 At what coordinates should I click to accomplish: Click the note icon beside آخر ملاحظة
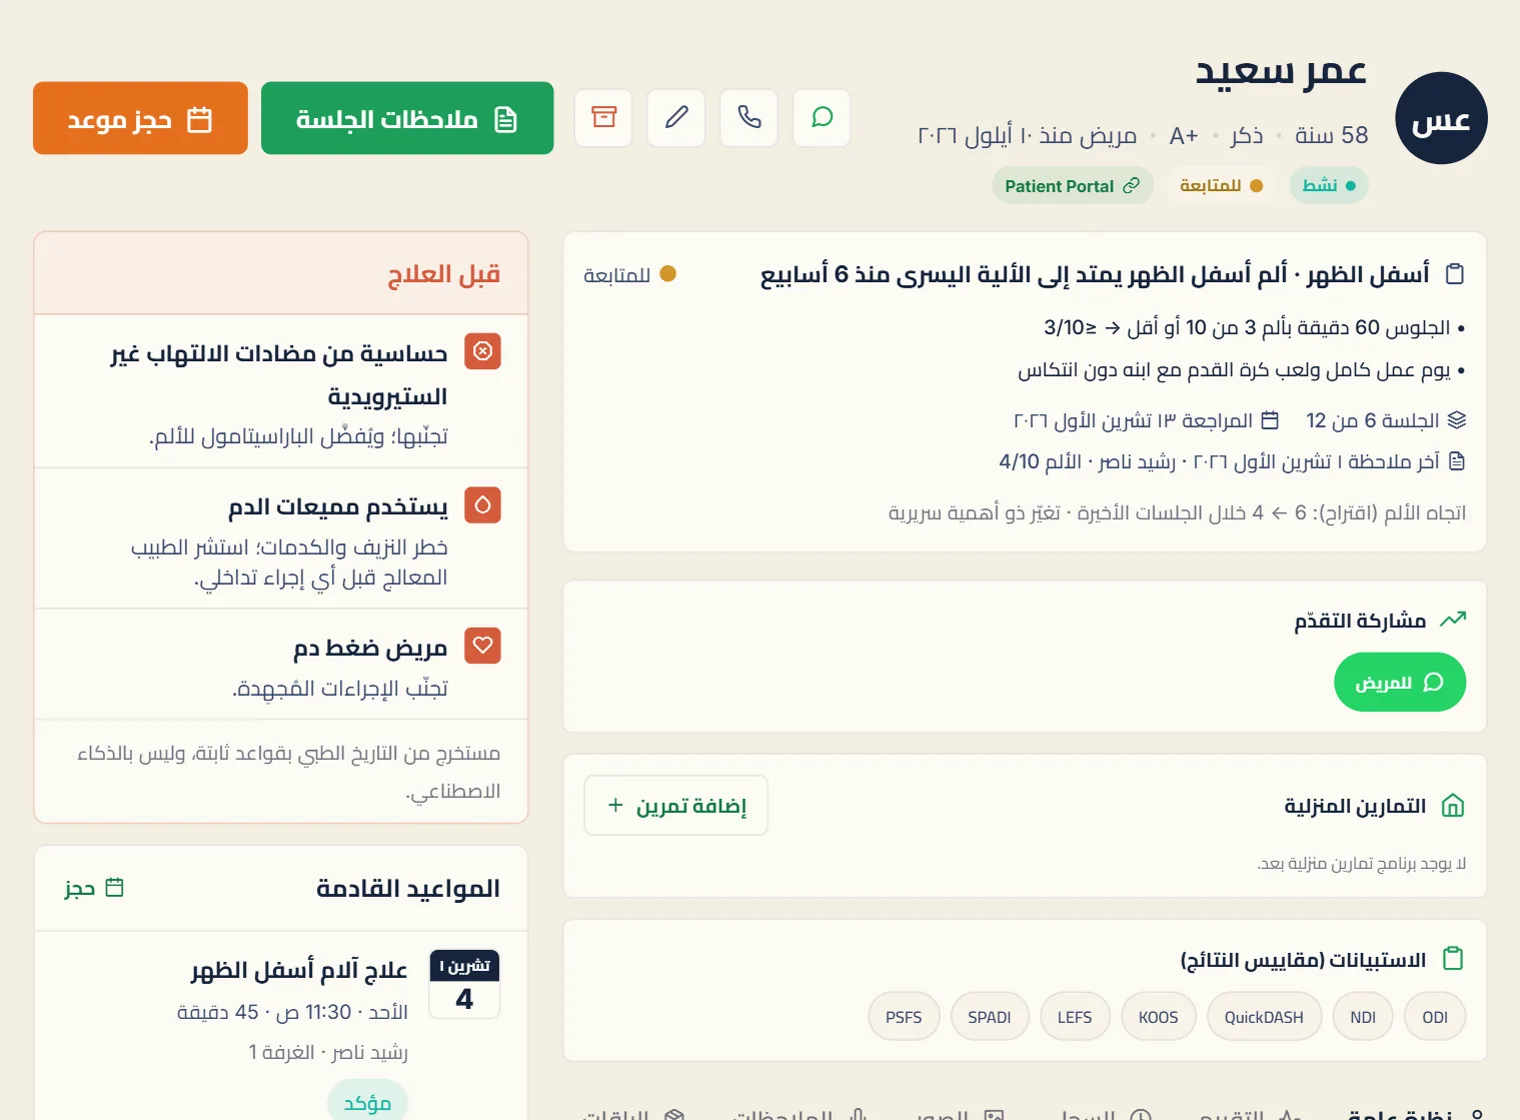pyautogui.click(x=1456, y=461)
